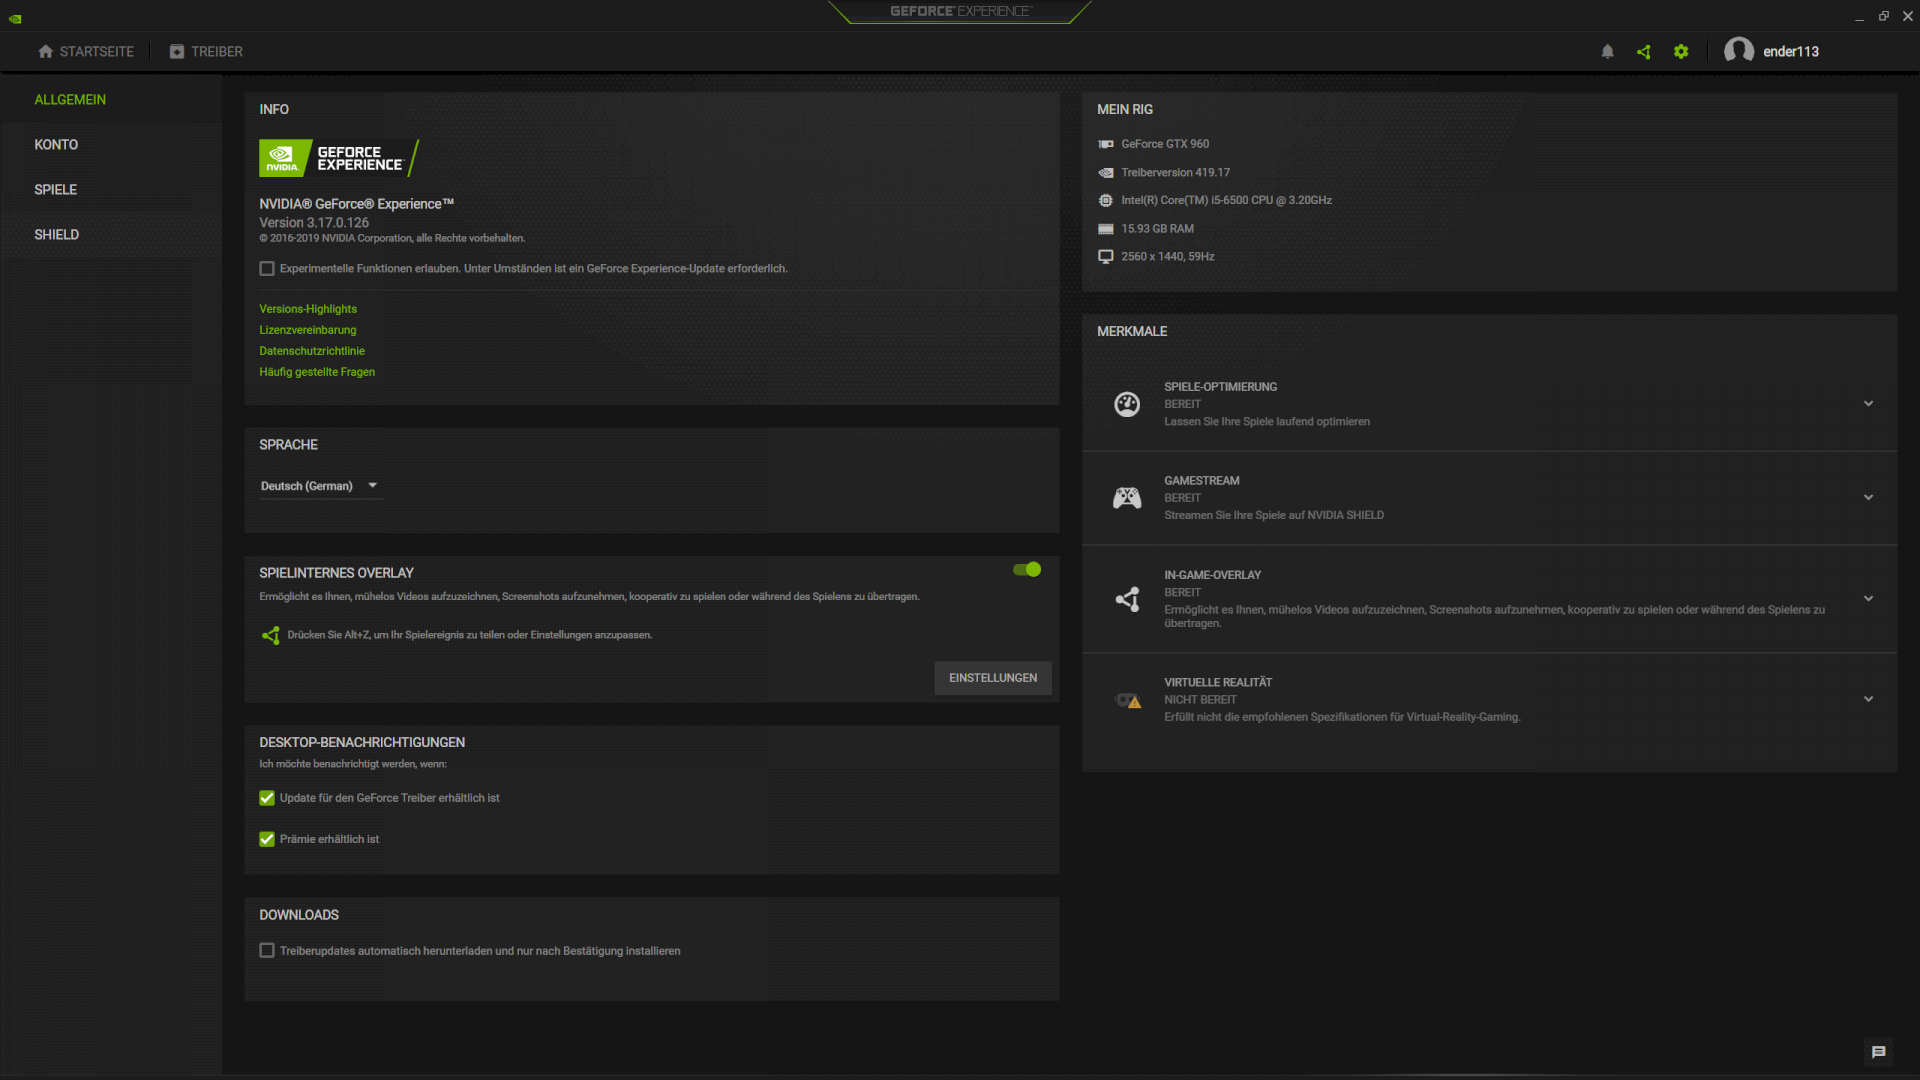Image resolution: width=1920 pixels, height=1080 pixels.
Task: Click the gamepad icon for Gamestream
Action: click(1127, 498)
